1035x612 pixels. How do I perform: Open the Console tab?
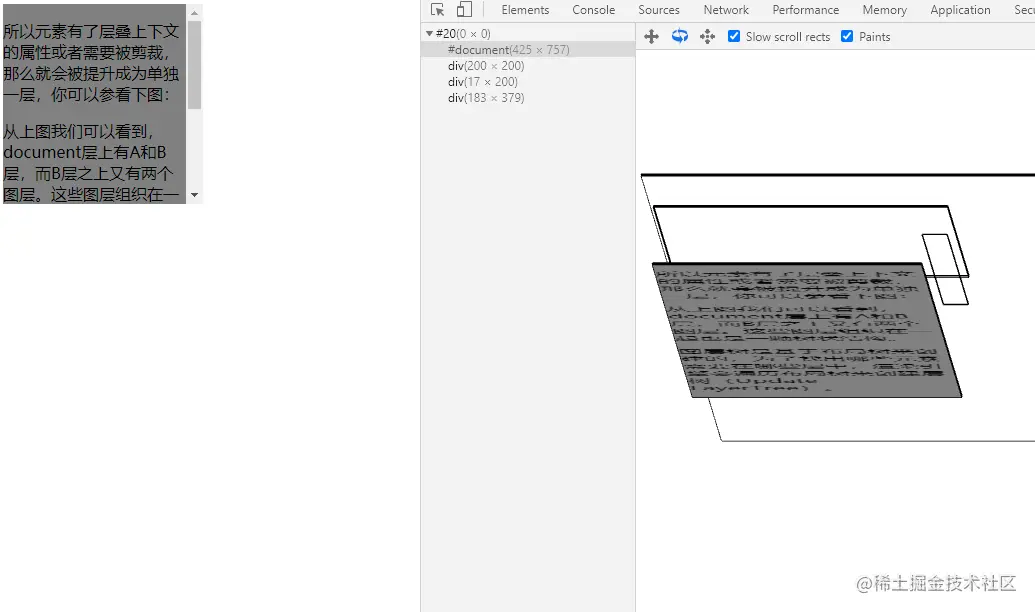(593, 10)
